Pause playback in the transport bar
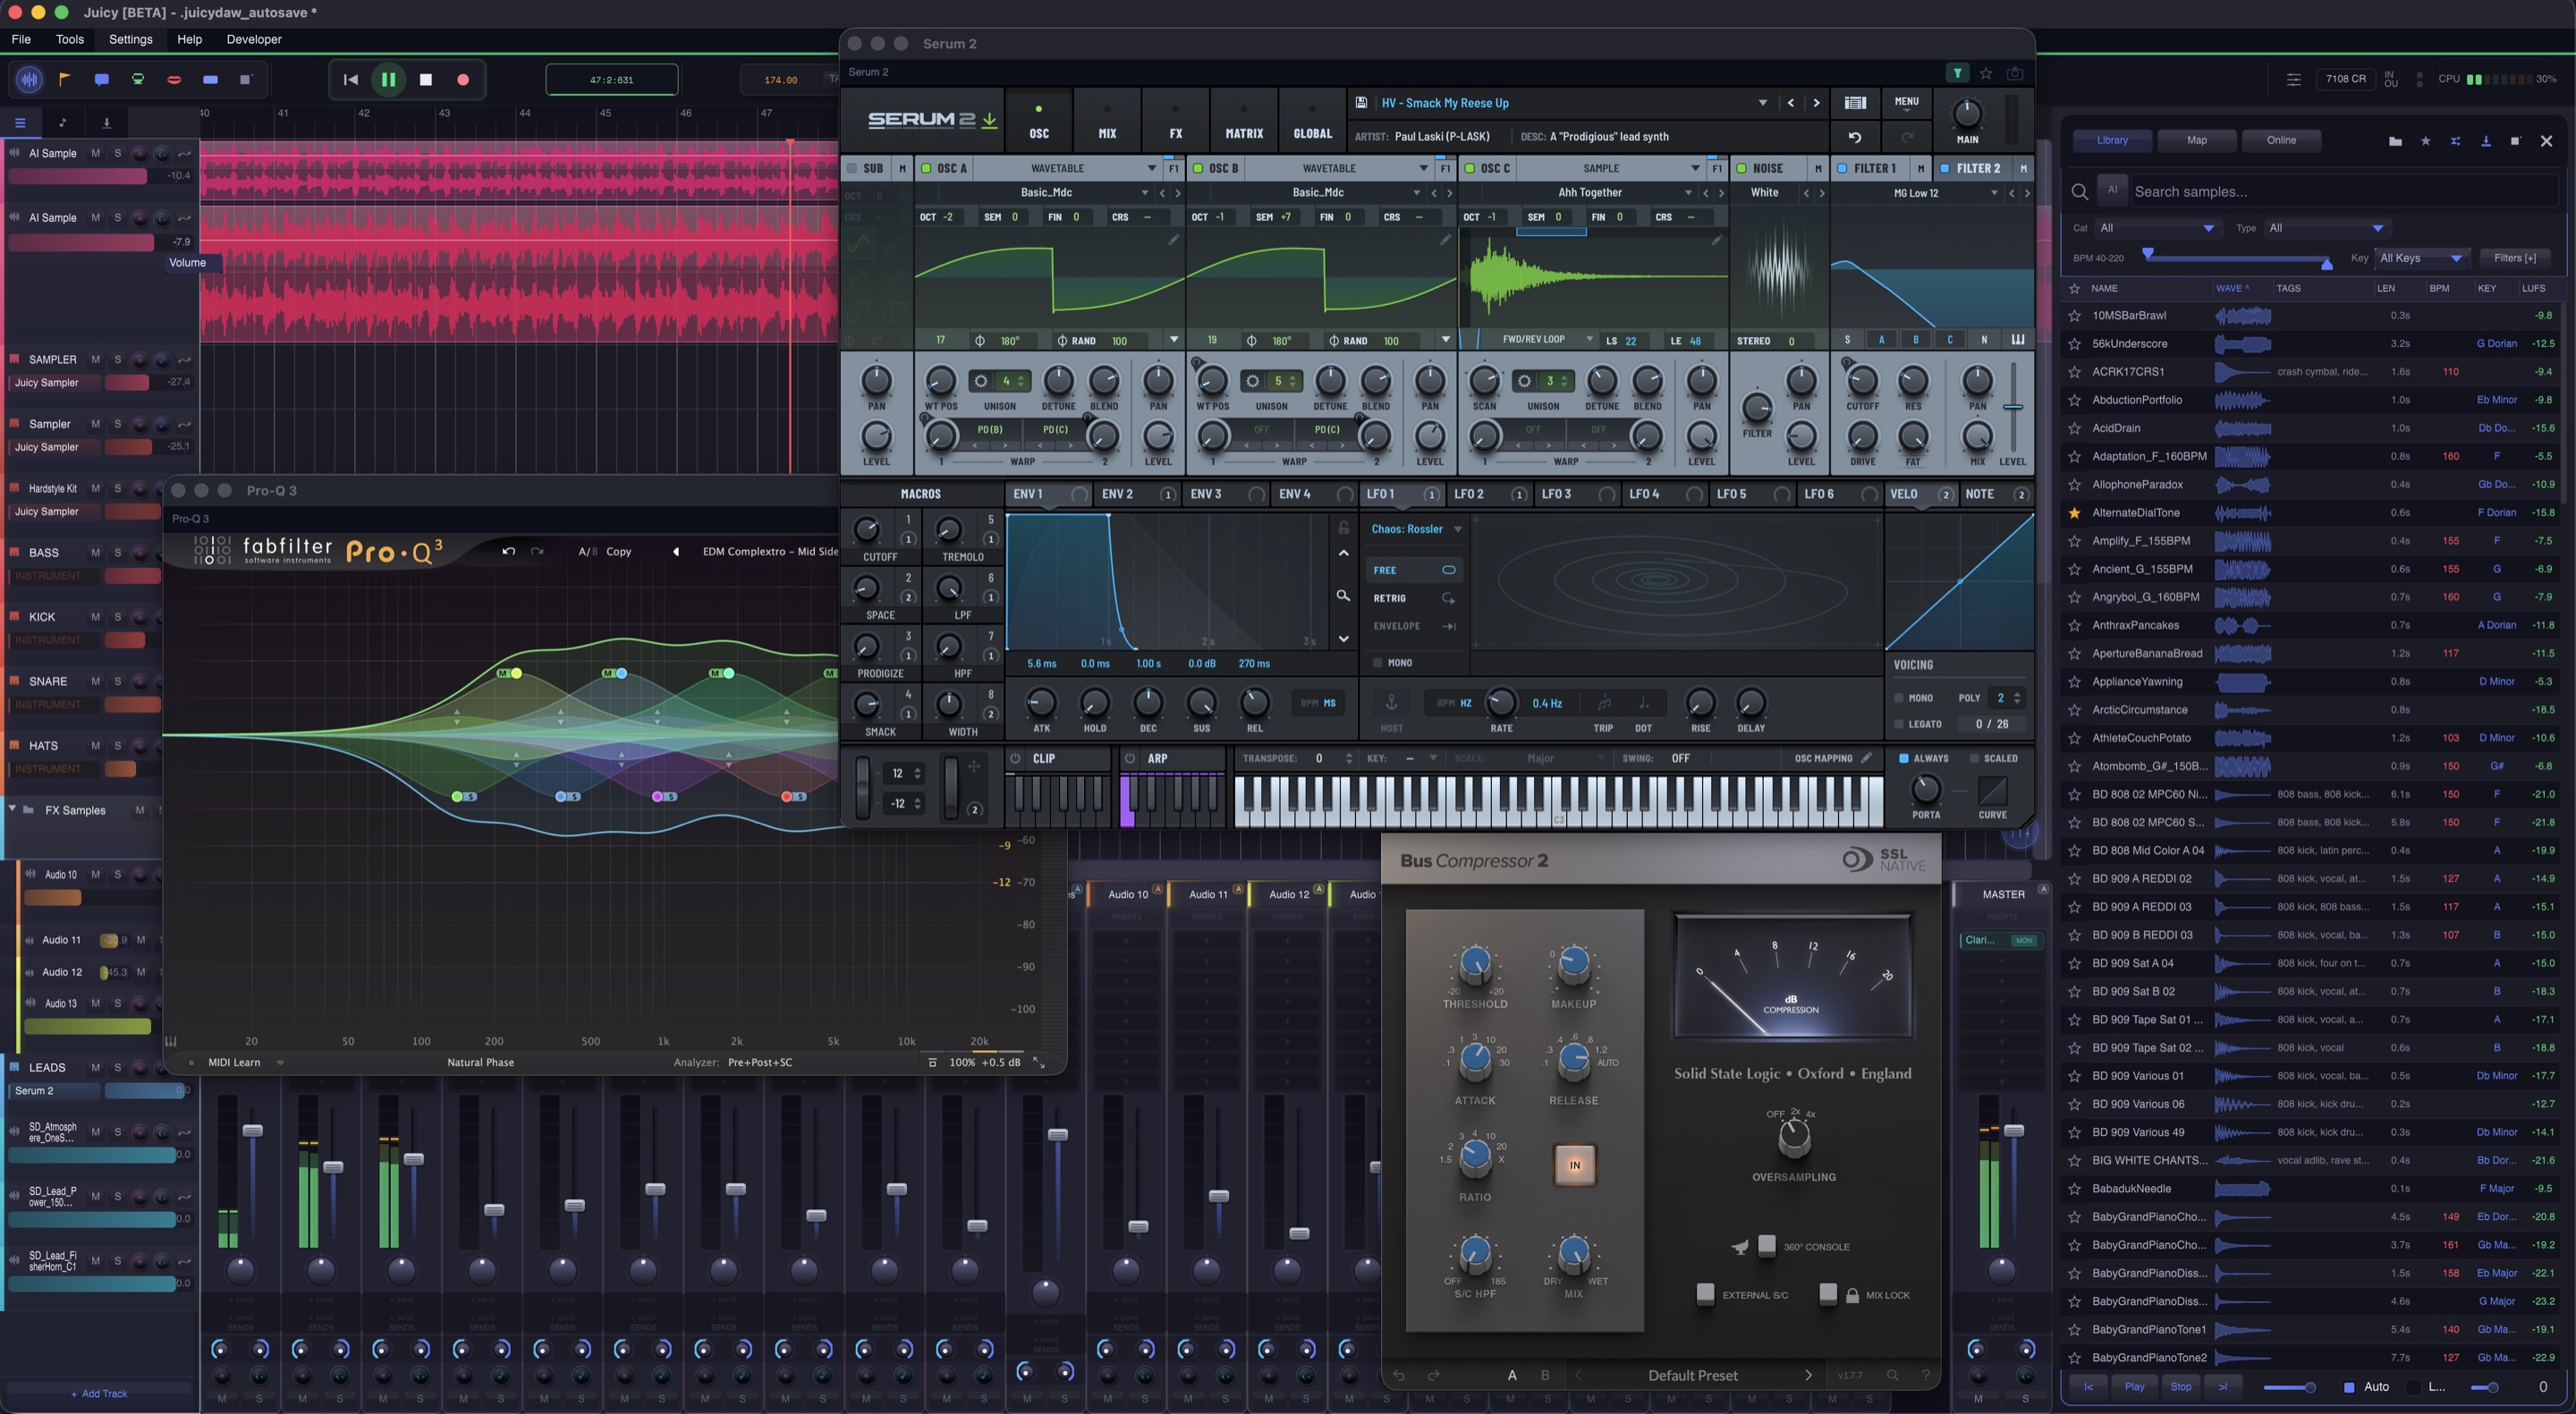This screenshot has width=2576, height=1414. (x=388, y=79)
